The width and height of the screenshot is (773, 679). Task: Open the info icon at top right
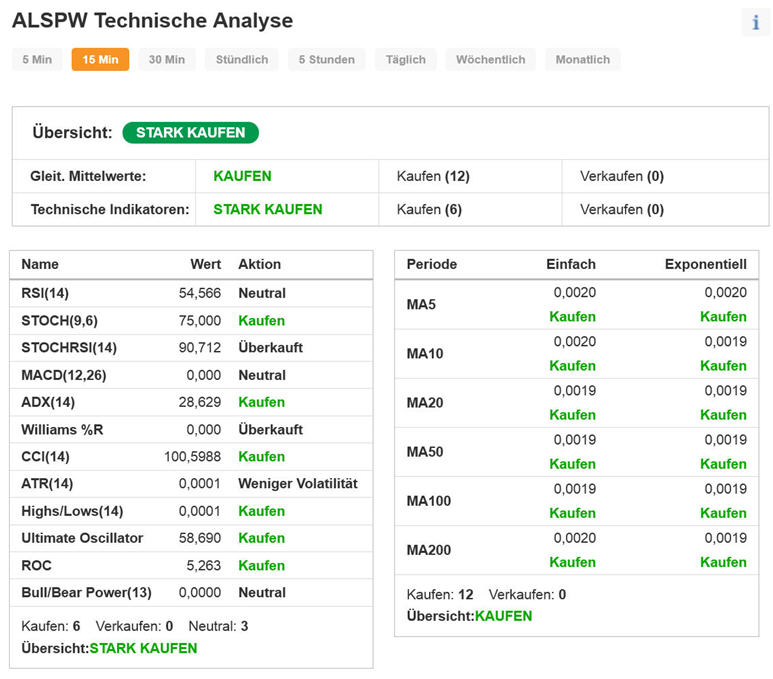tap(755, 23)
